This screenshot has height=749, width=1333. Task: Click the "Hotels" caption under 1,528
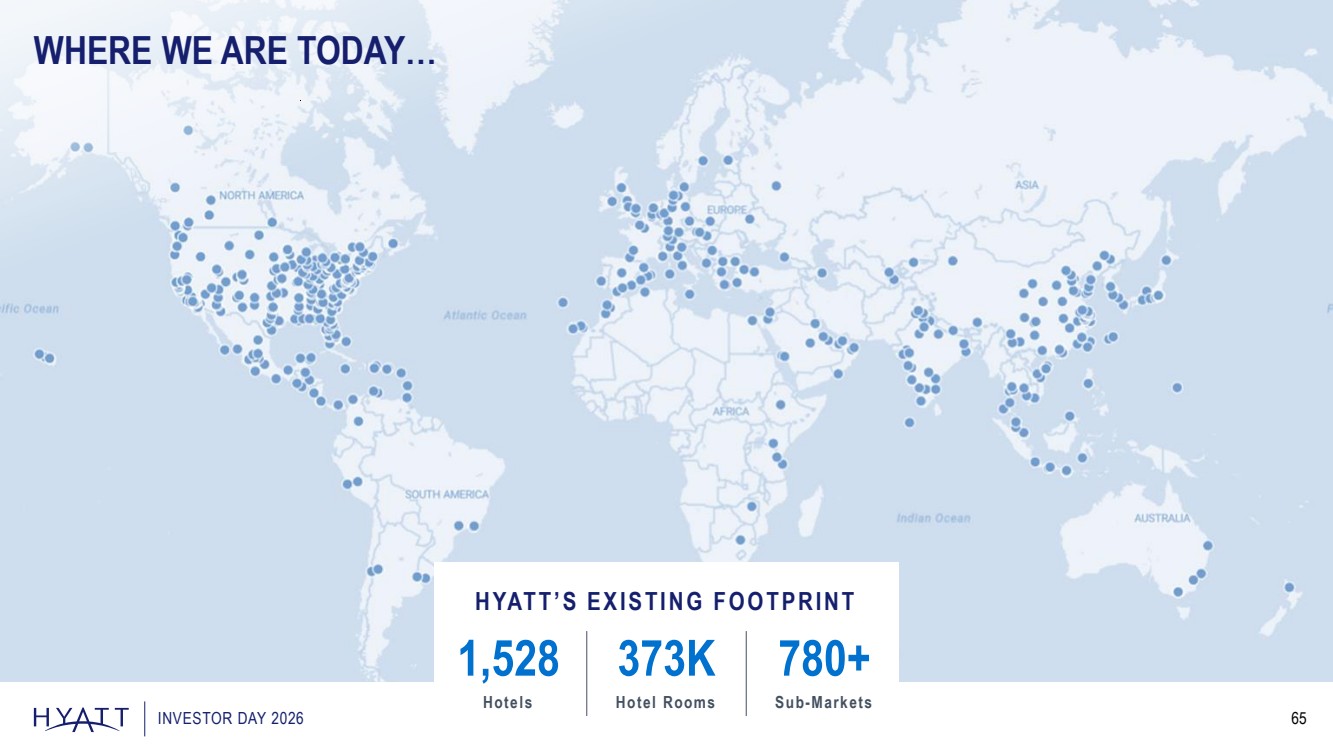point(508,703)
